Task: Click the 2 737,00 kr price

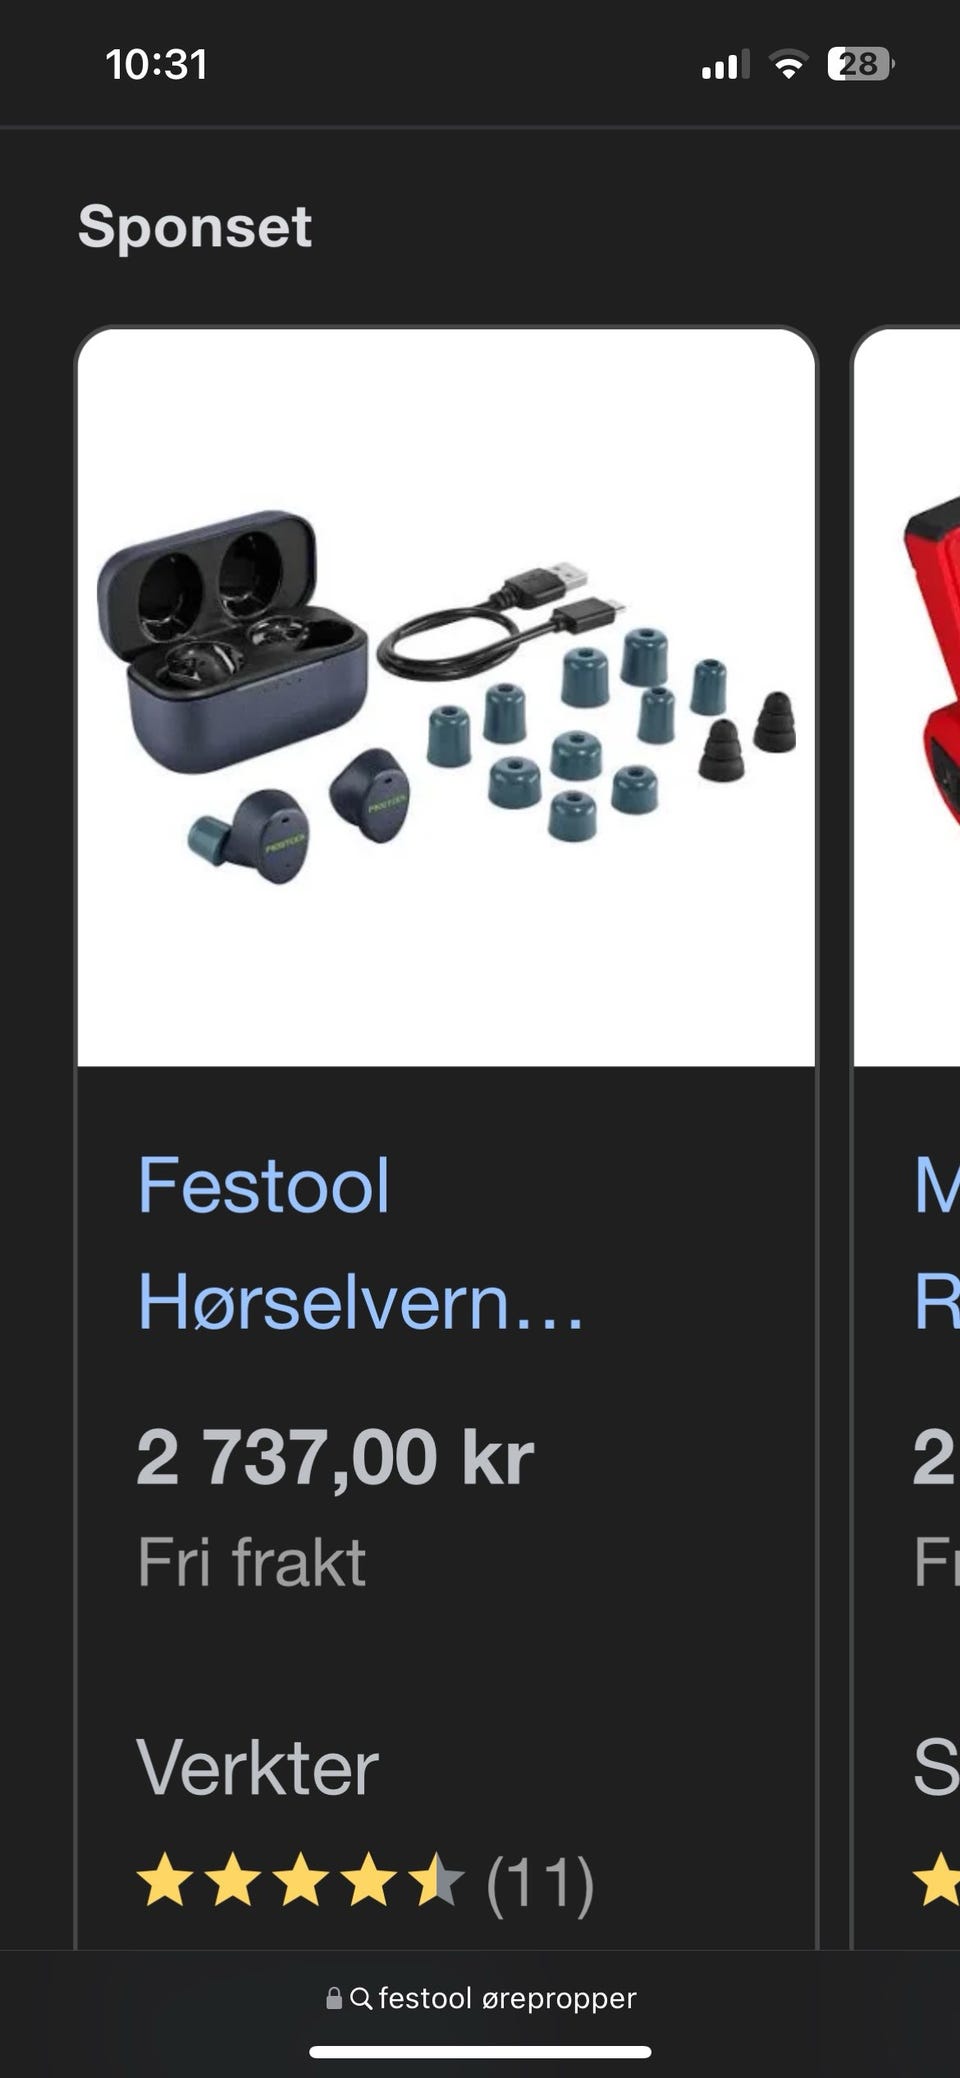Action: [x=335, y=1457]
